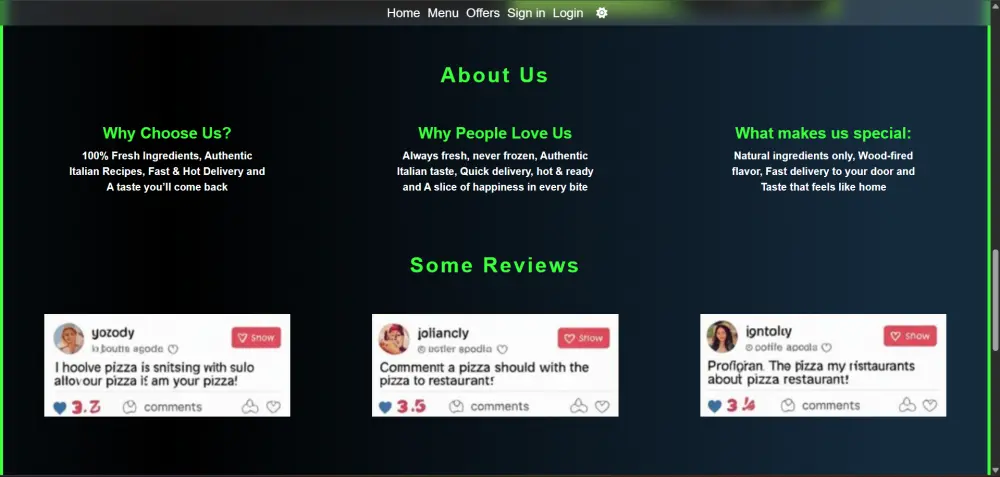1000x477 pixels.
Task: Click the page vertical scrollbar thumb
Action: pyautogui.click(x=995, y=300)
